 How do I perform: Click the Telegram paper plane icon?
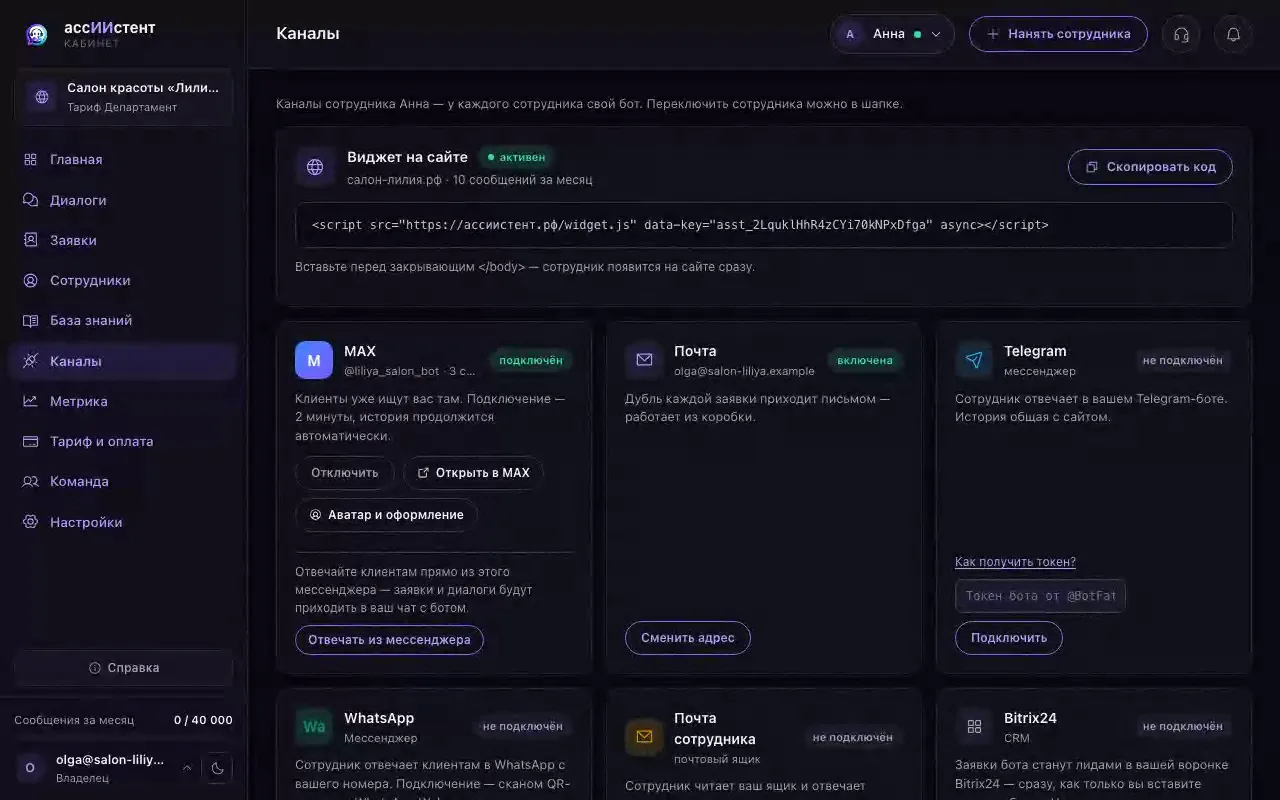pos(974,360)
